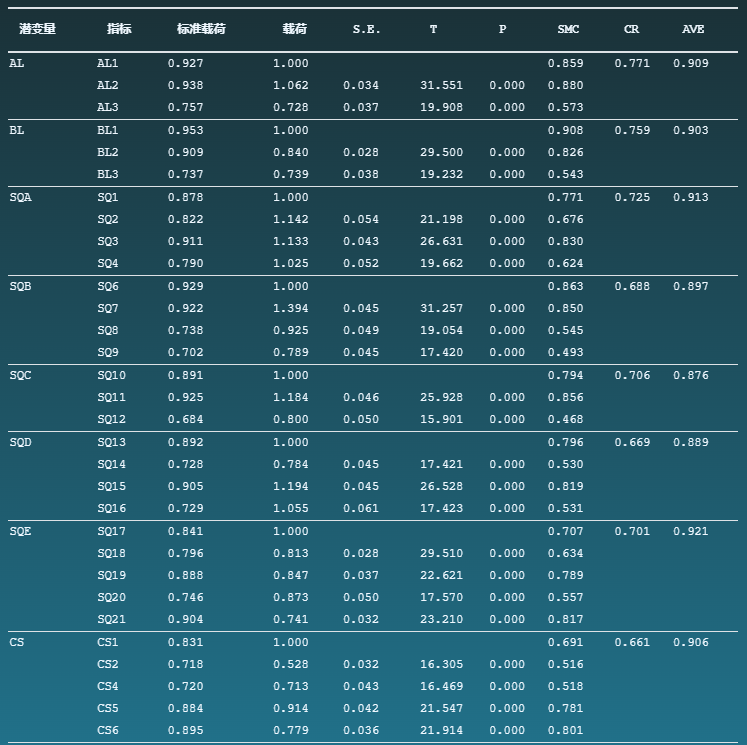Click SQ7 loading value 1.394
This screenshot has width=747, height=745.
(x=290, y=308)
